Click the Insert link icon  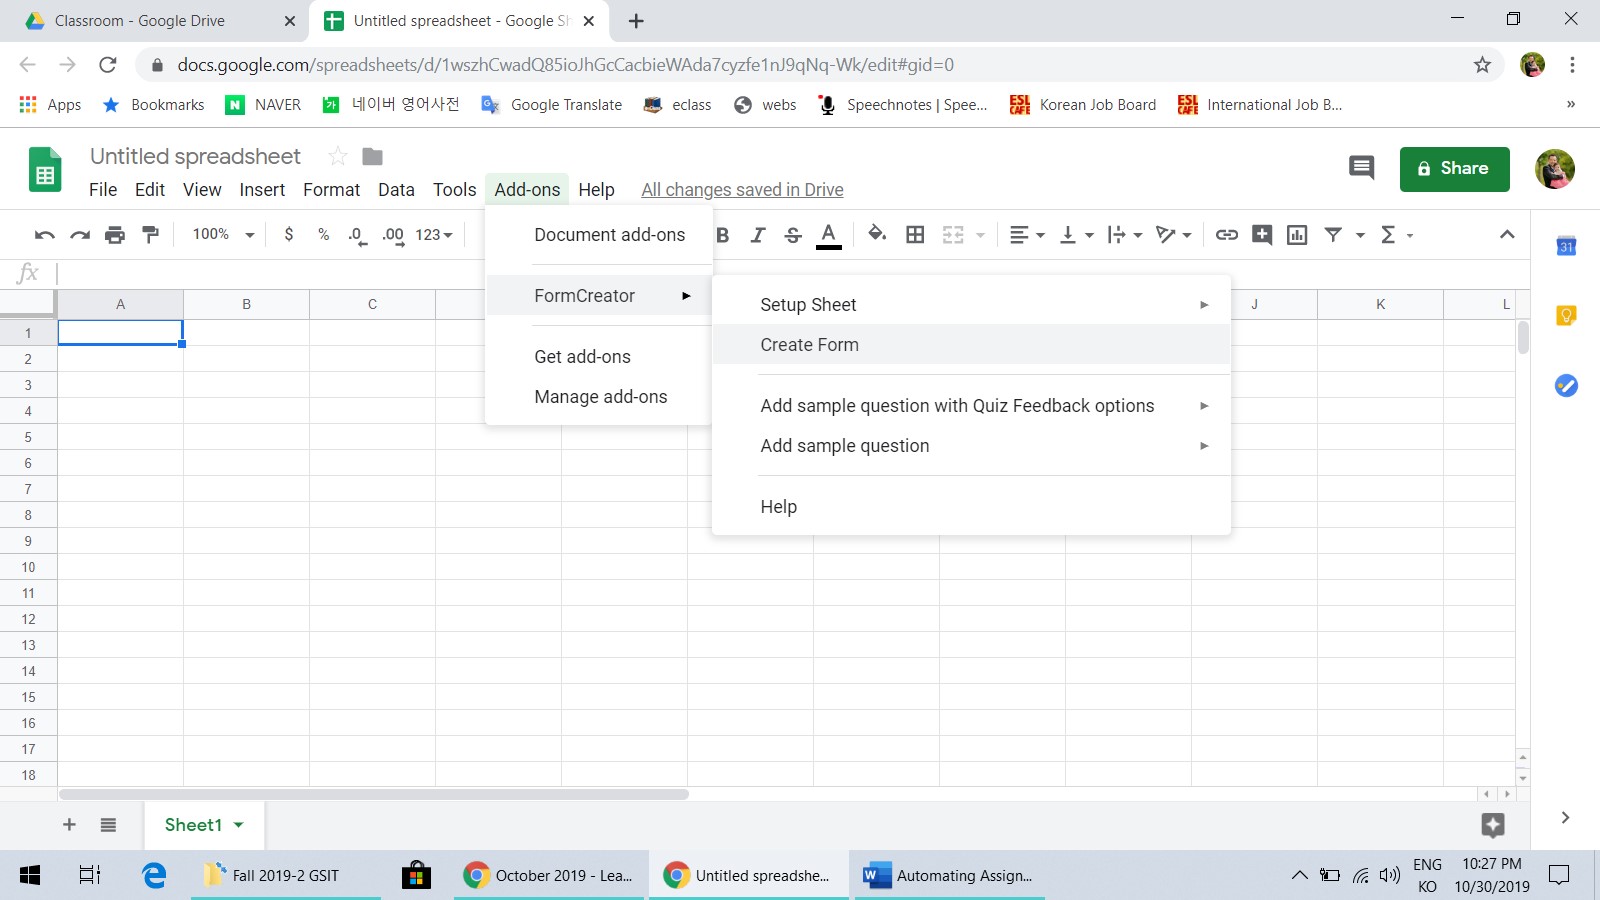coord(1226,235)
